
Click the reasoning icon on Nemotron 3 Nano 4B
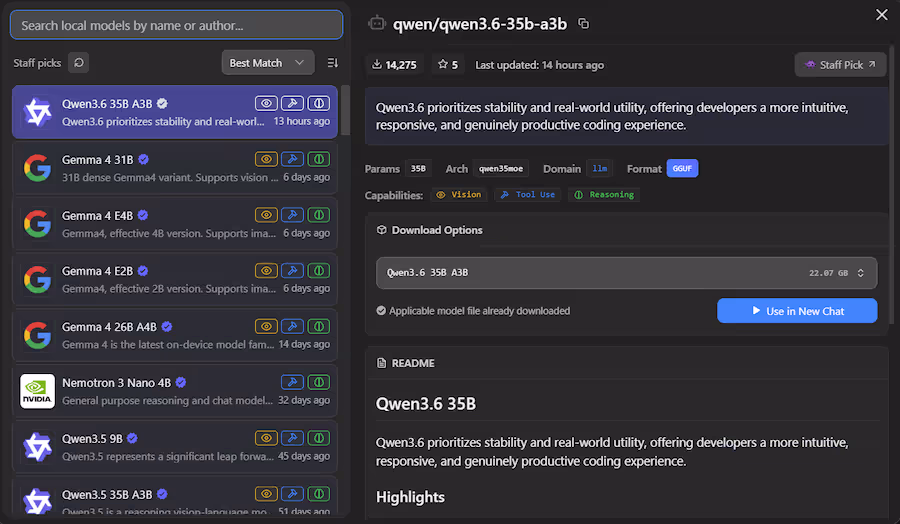pos(319,382)
